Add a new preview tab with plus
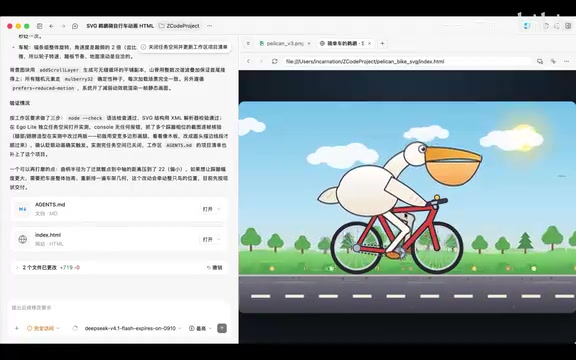 (x=382, y=43)
